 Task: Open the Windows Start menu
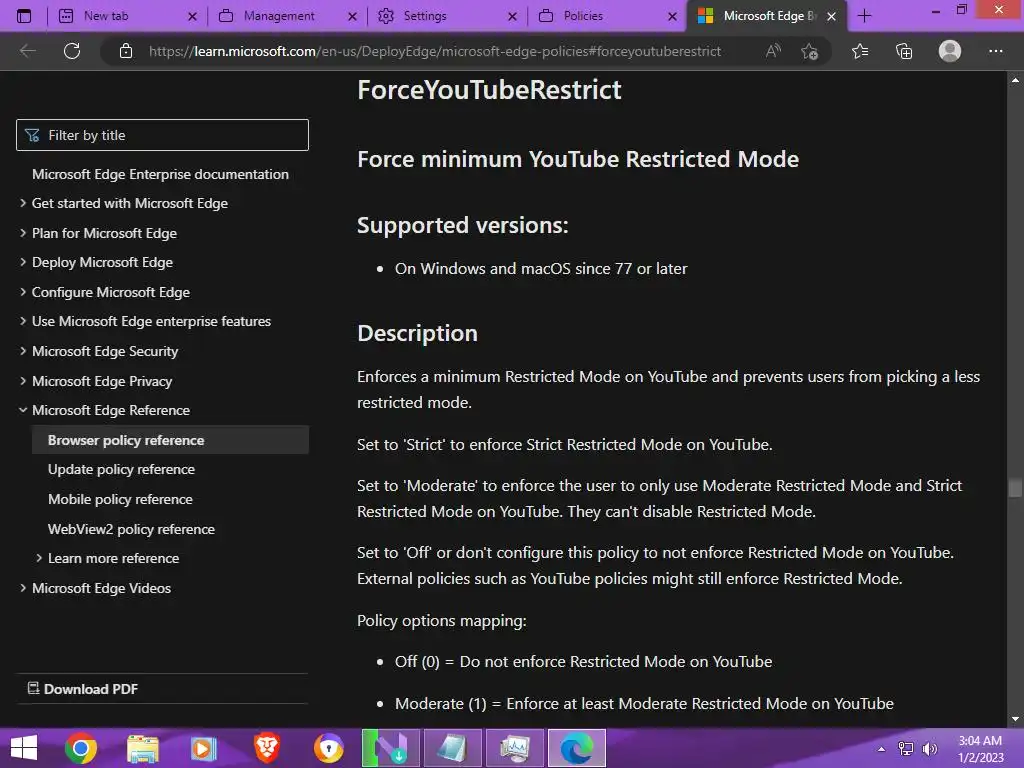pos(24,748)
